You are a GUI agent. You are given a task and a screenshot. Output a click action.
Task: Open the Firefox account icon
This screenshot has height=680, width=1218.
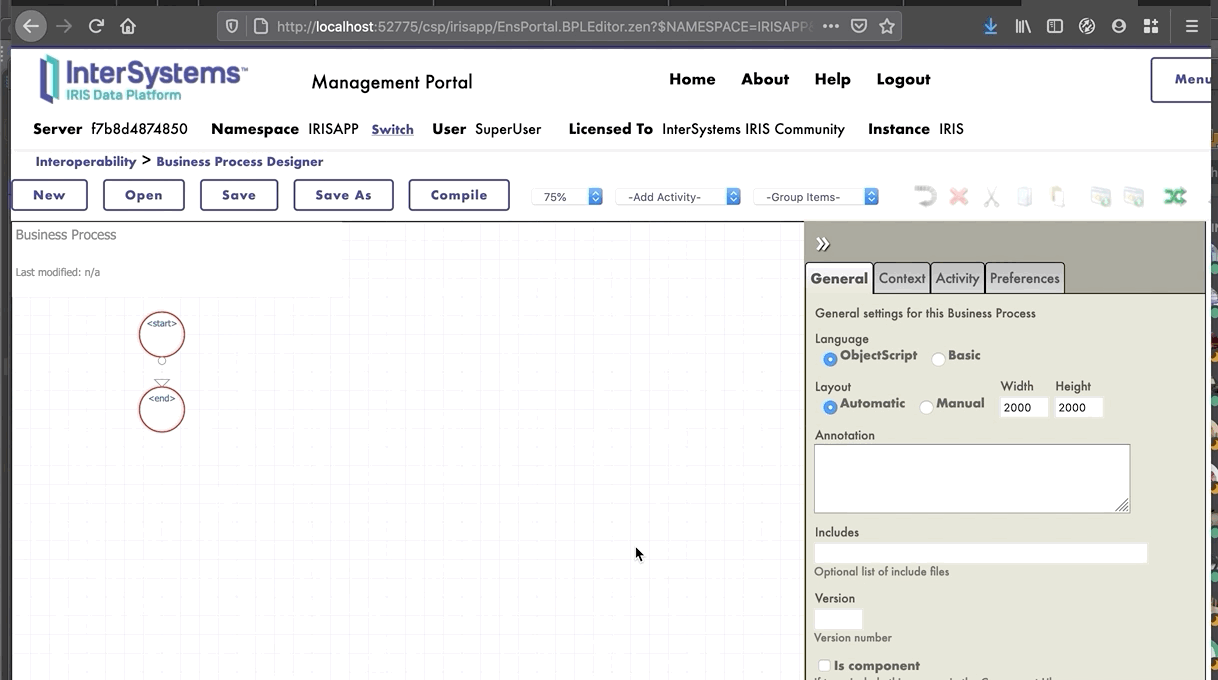point(1119,27)
